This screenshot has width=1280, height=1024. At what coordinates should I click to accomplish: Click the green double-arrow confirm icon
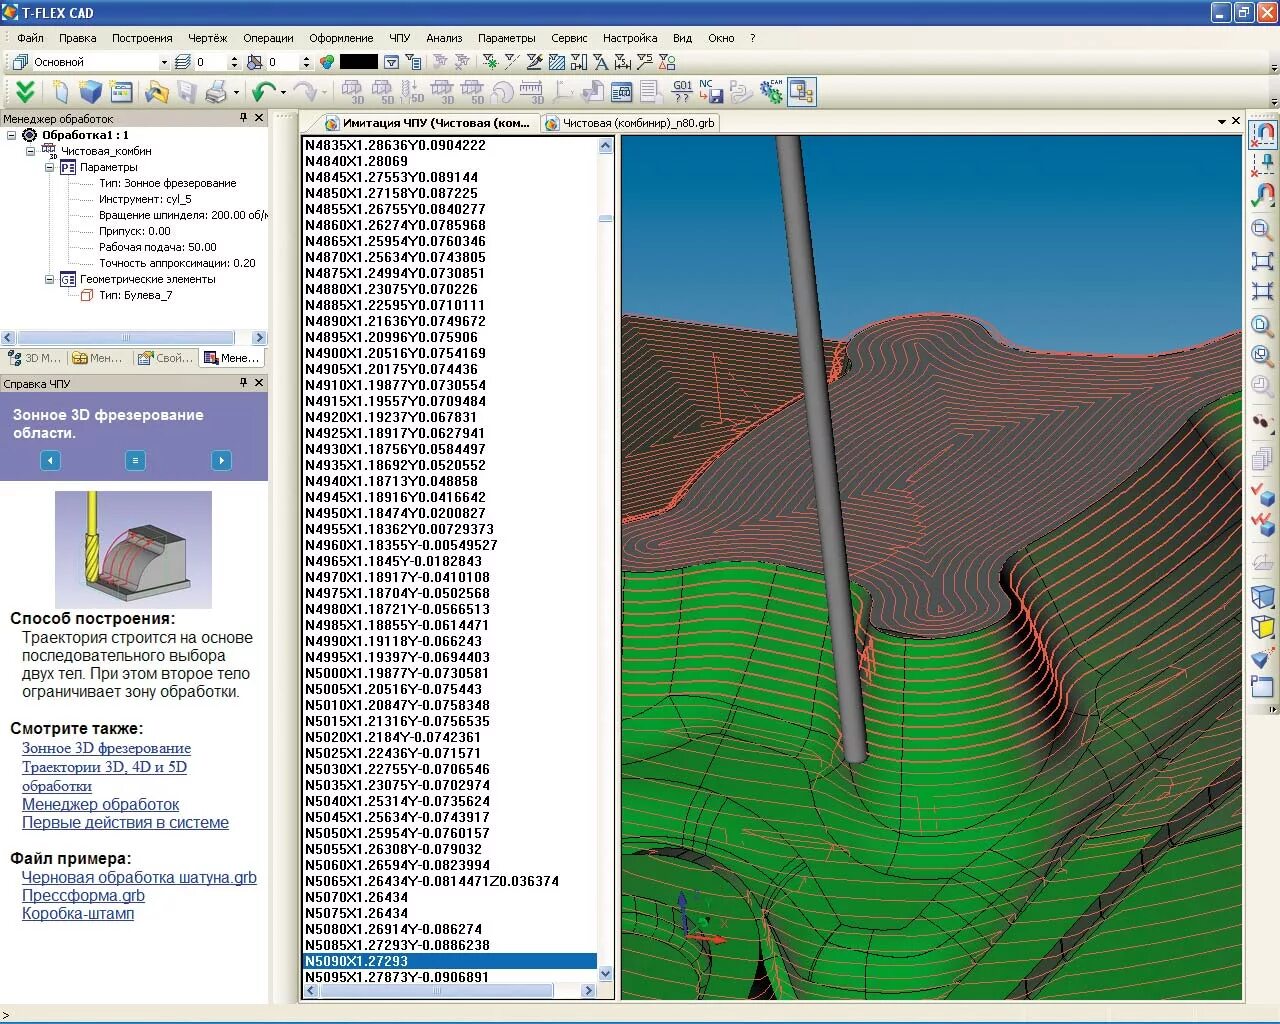[25, 92]
